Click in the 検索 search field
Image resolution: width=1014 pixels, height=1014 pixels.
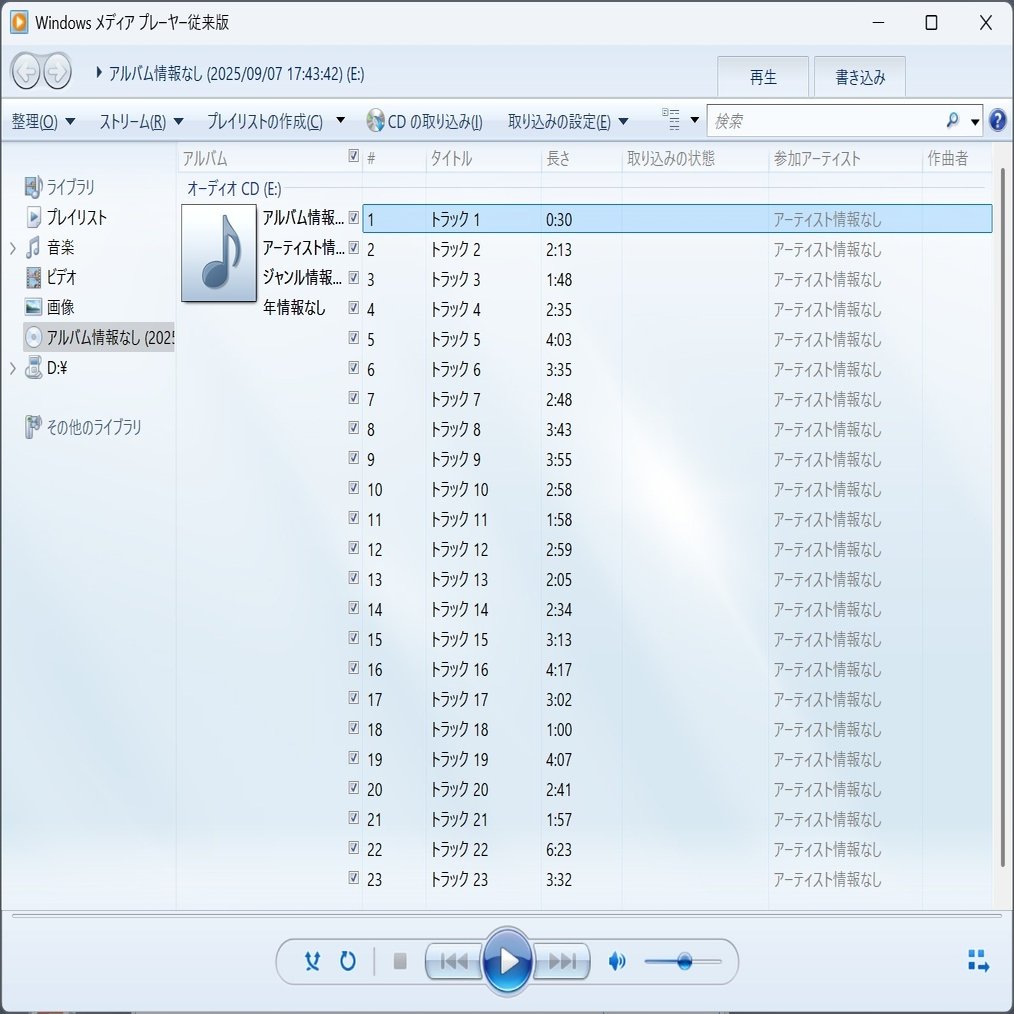826,121
